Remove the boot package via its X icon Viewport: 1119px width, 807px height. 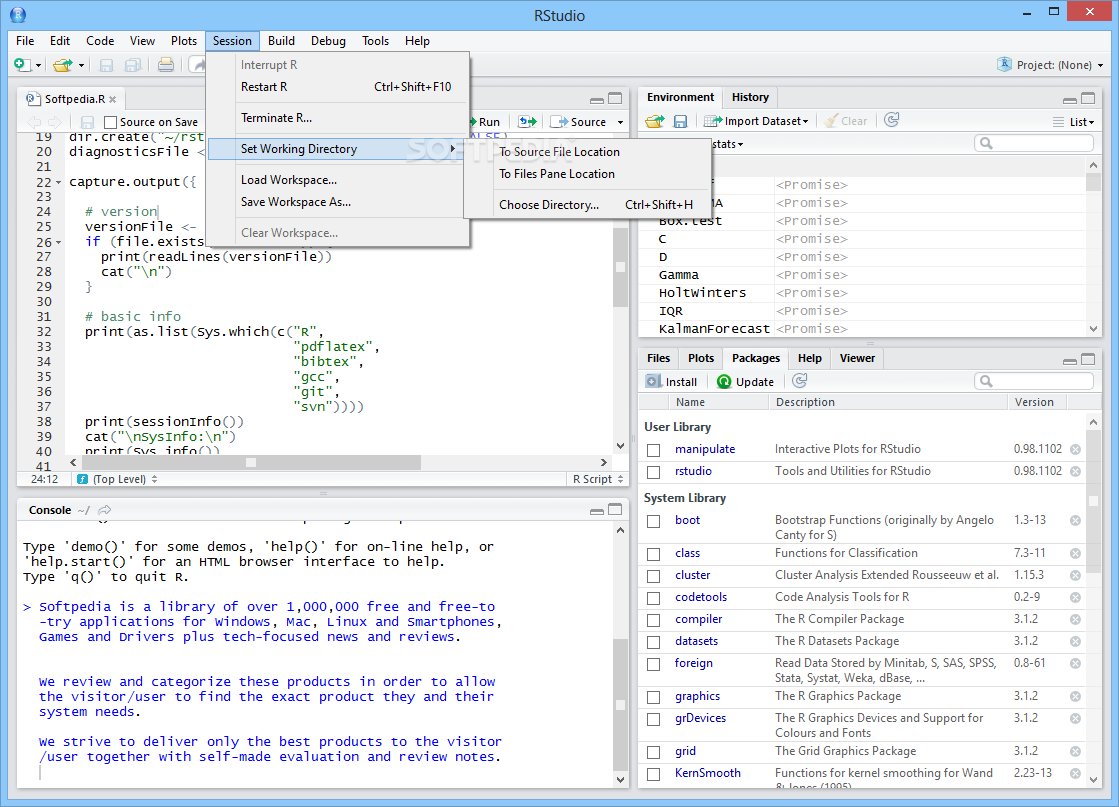(1075, 521)
